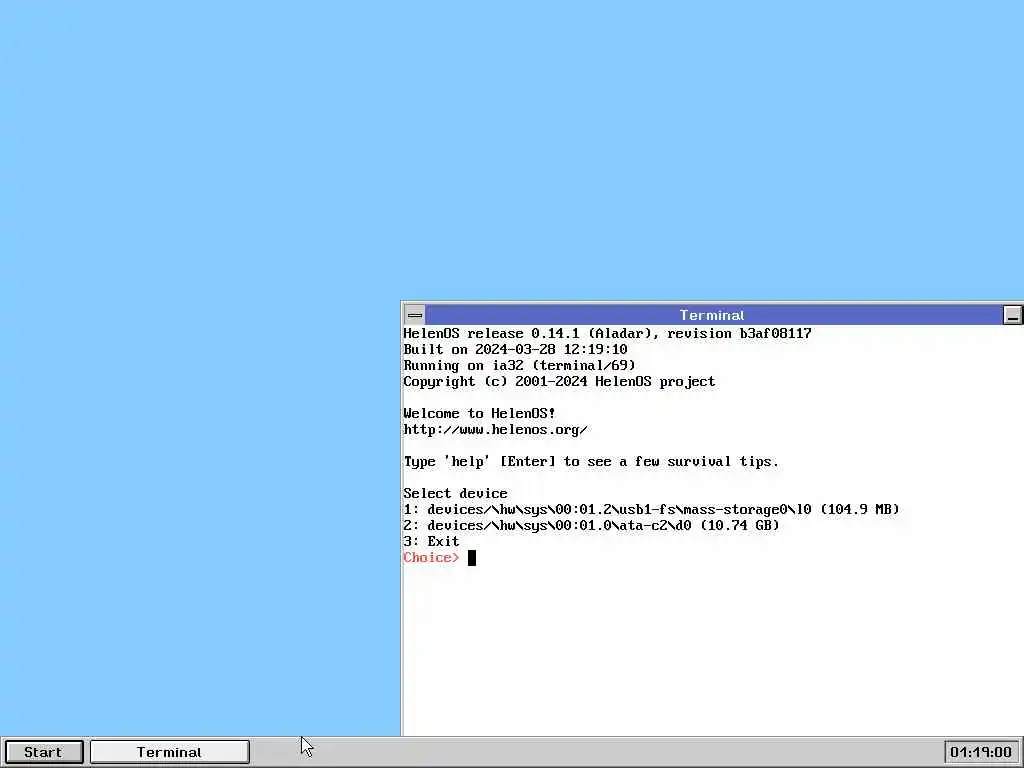Click the 'Built on 2024-03-28' line

(x=515, y=349)
